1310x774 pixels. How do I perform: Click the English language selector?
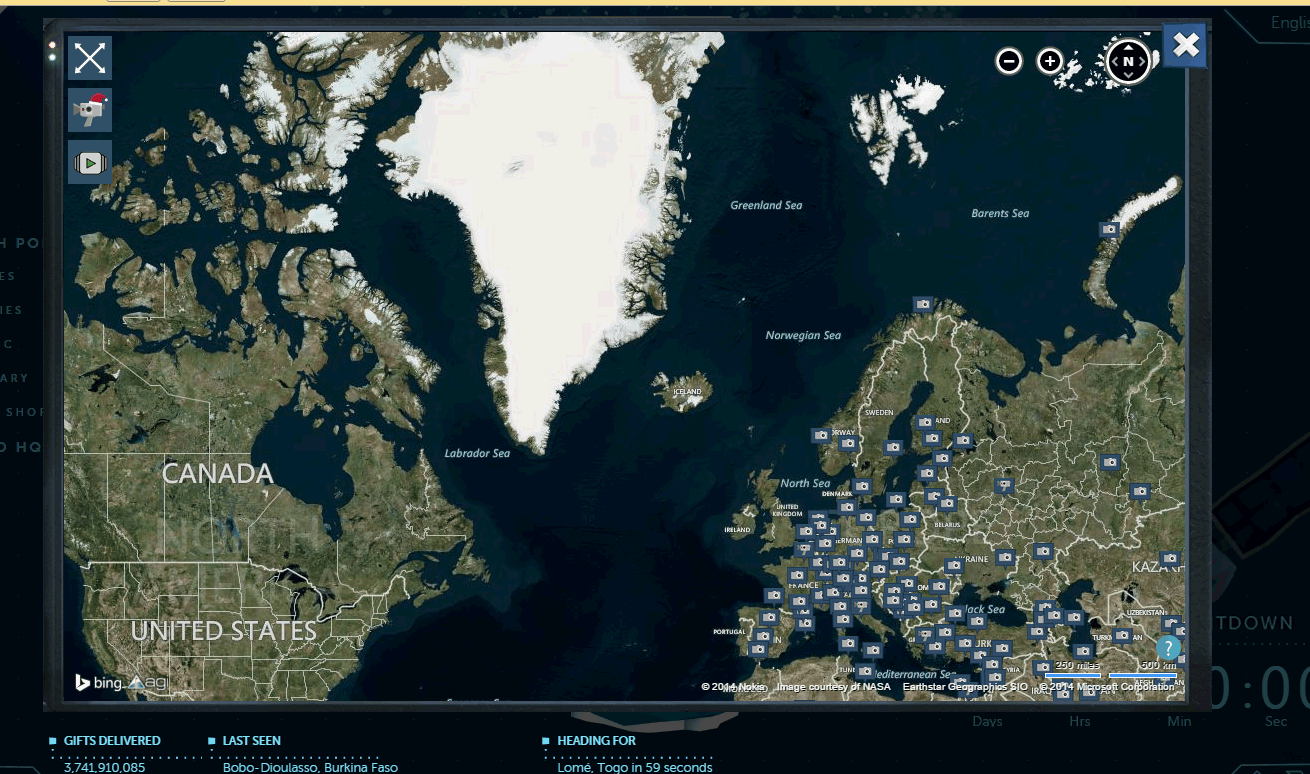(1290, 22)
